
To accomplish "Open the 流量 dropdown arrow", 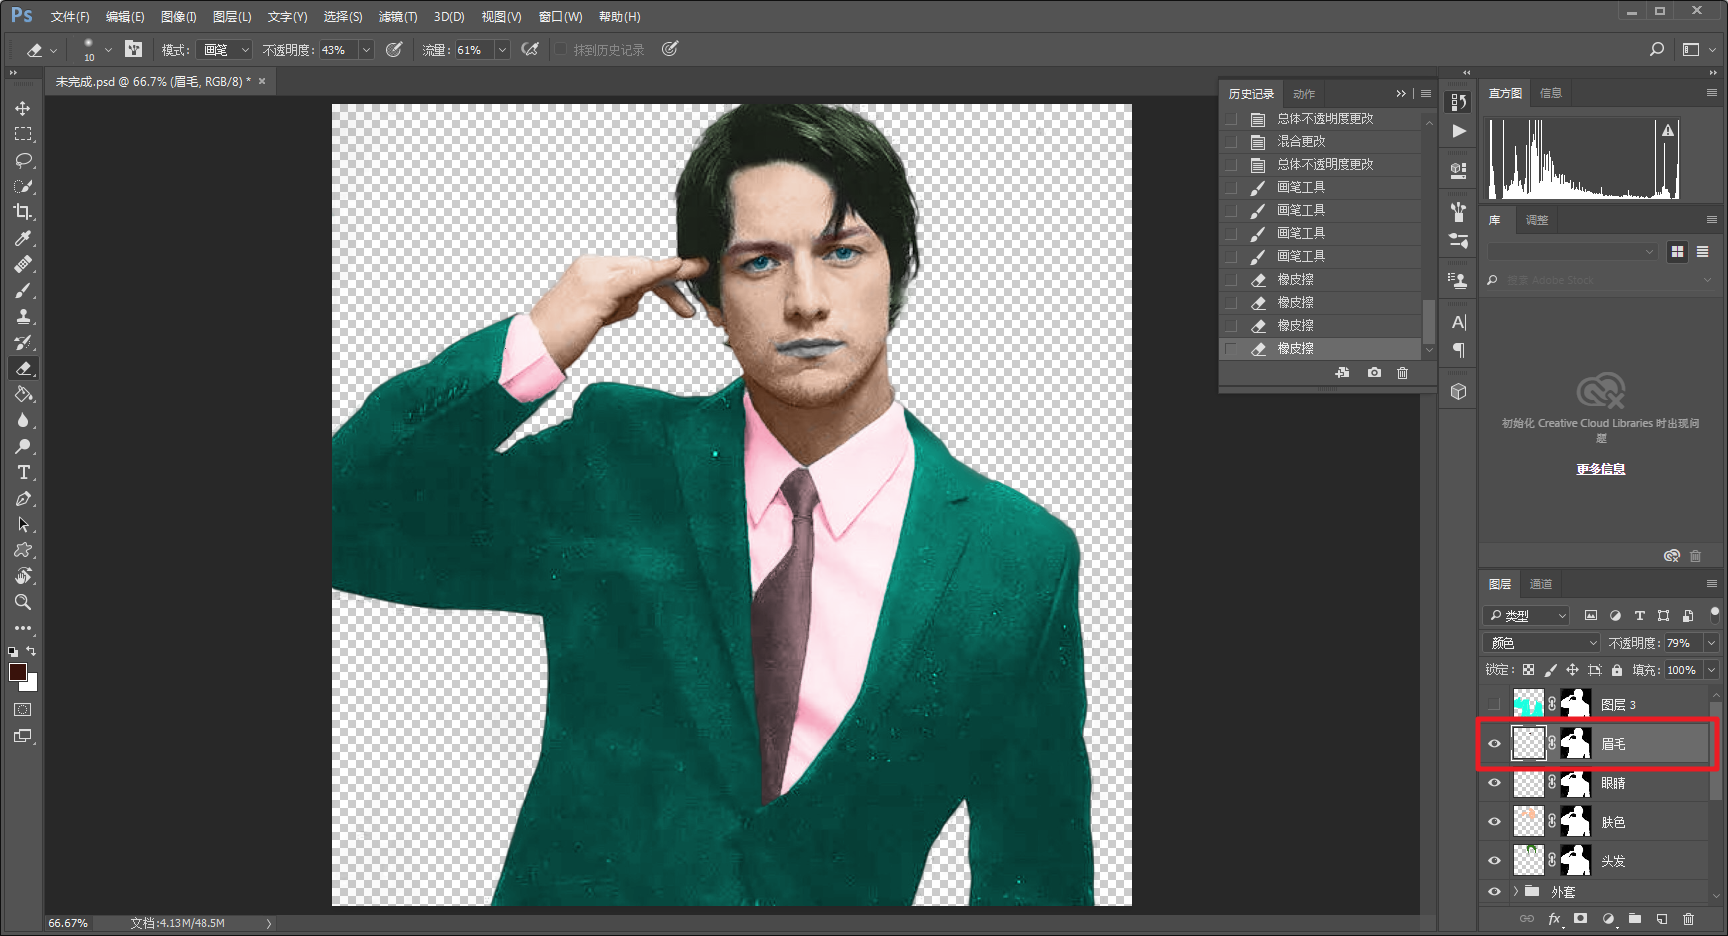I will pyautogui.click(x=502, y=50).
